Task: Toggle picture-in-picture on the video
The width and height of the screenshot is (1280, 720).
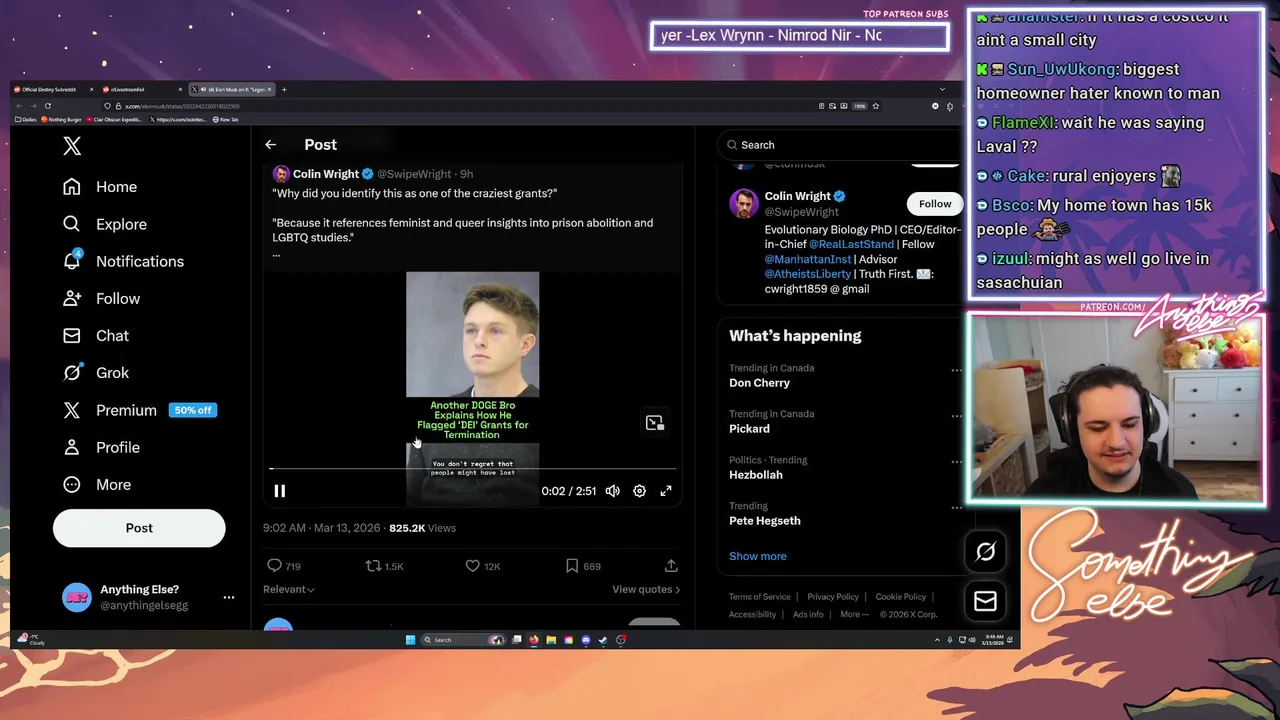Action: point(655,423)
